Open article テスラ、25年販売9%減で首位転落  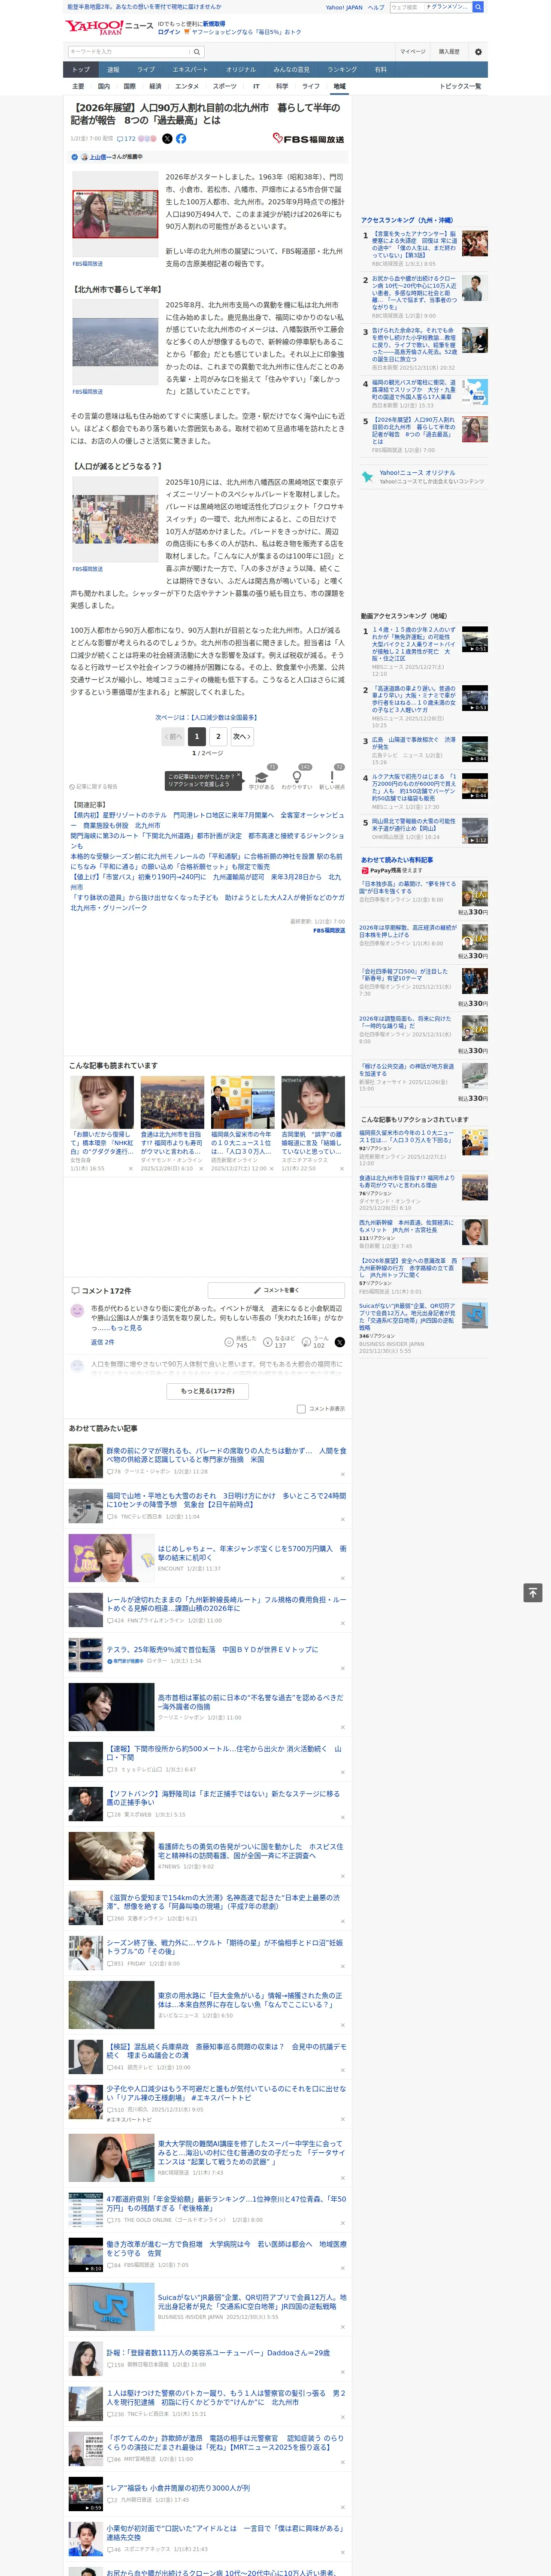click(x=212, y=1649)
